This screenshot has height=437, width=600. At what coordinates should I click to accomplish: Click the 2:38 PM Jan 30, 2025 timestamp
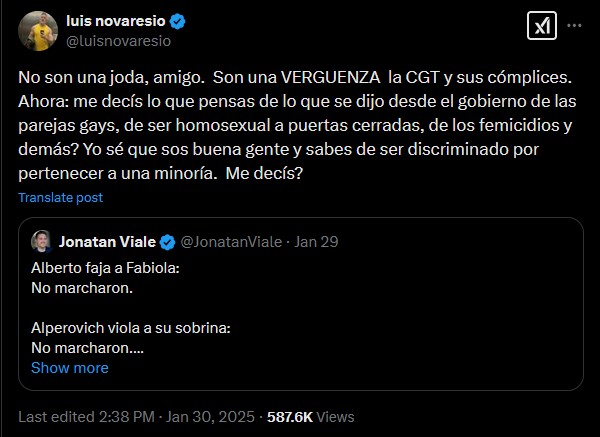(x=190, y=416)
